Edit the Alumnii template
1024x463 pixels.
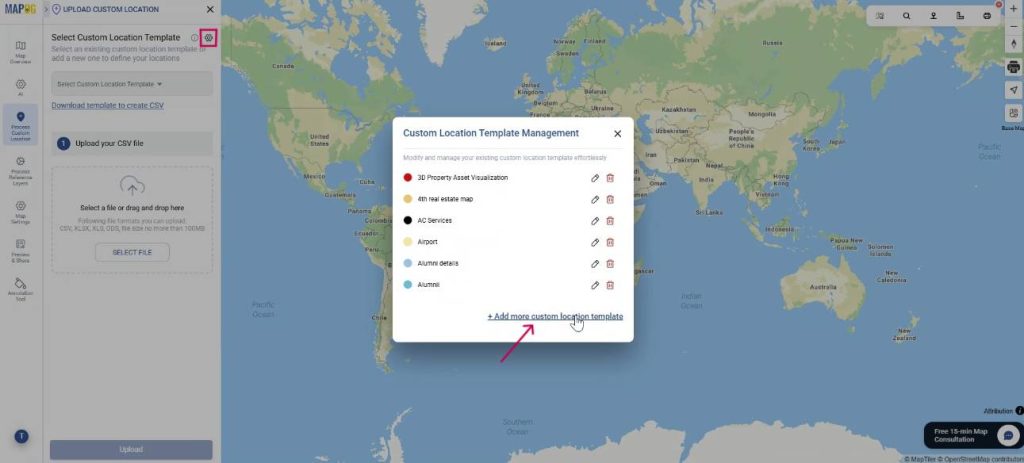pos(595,285)
